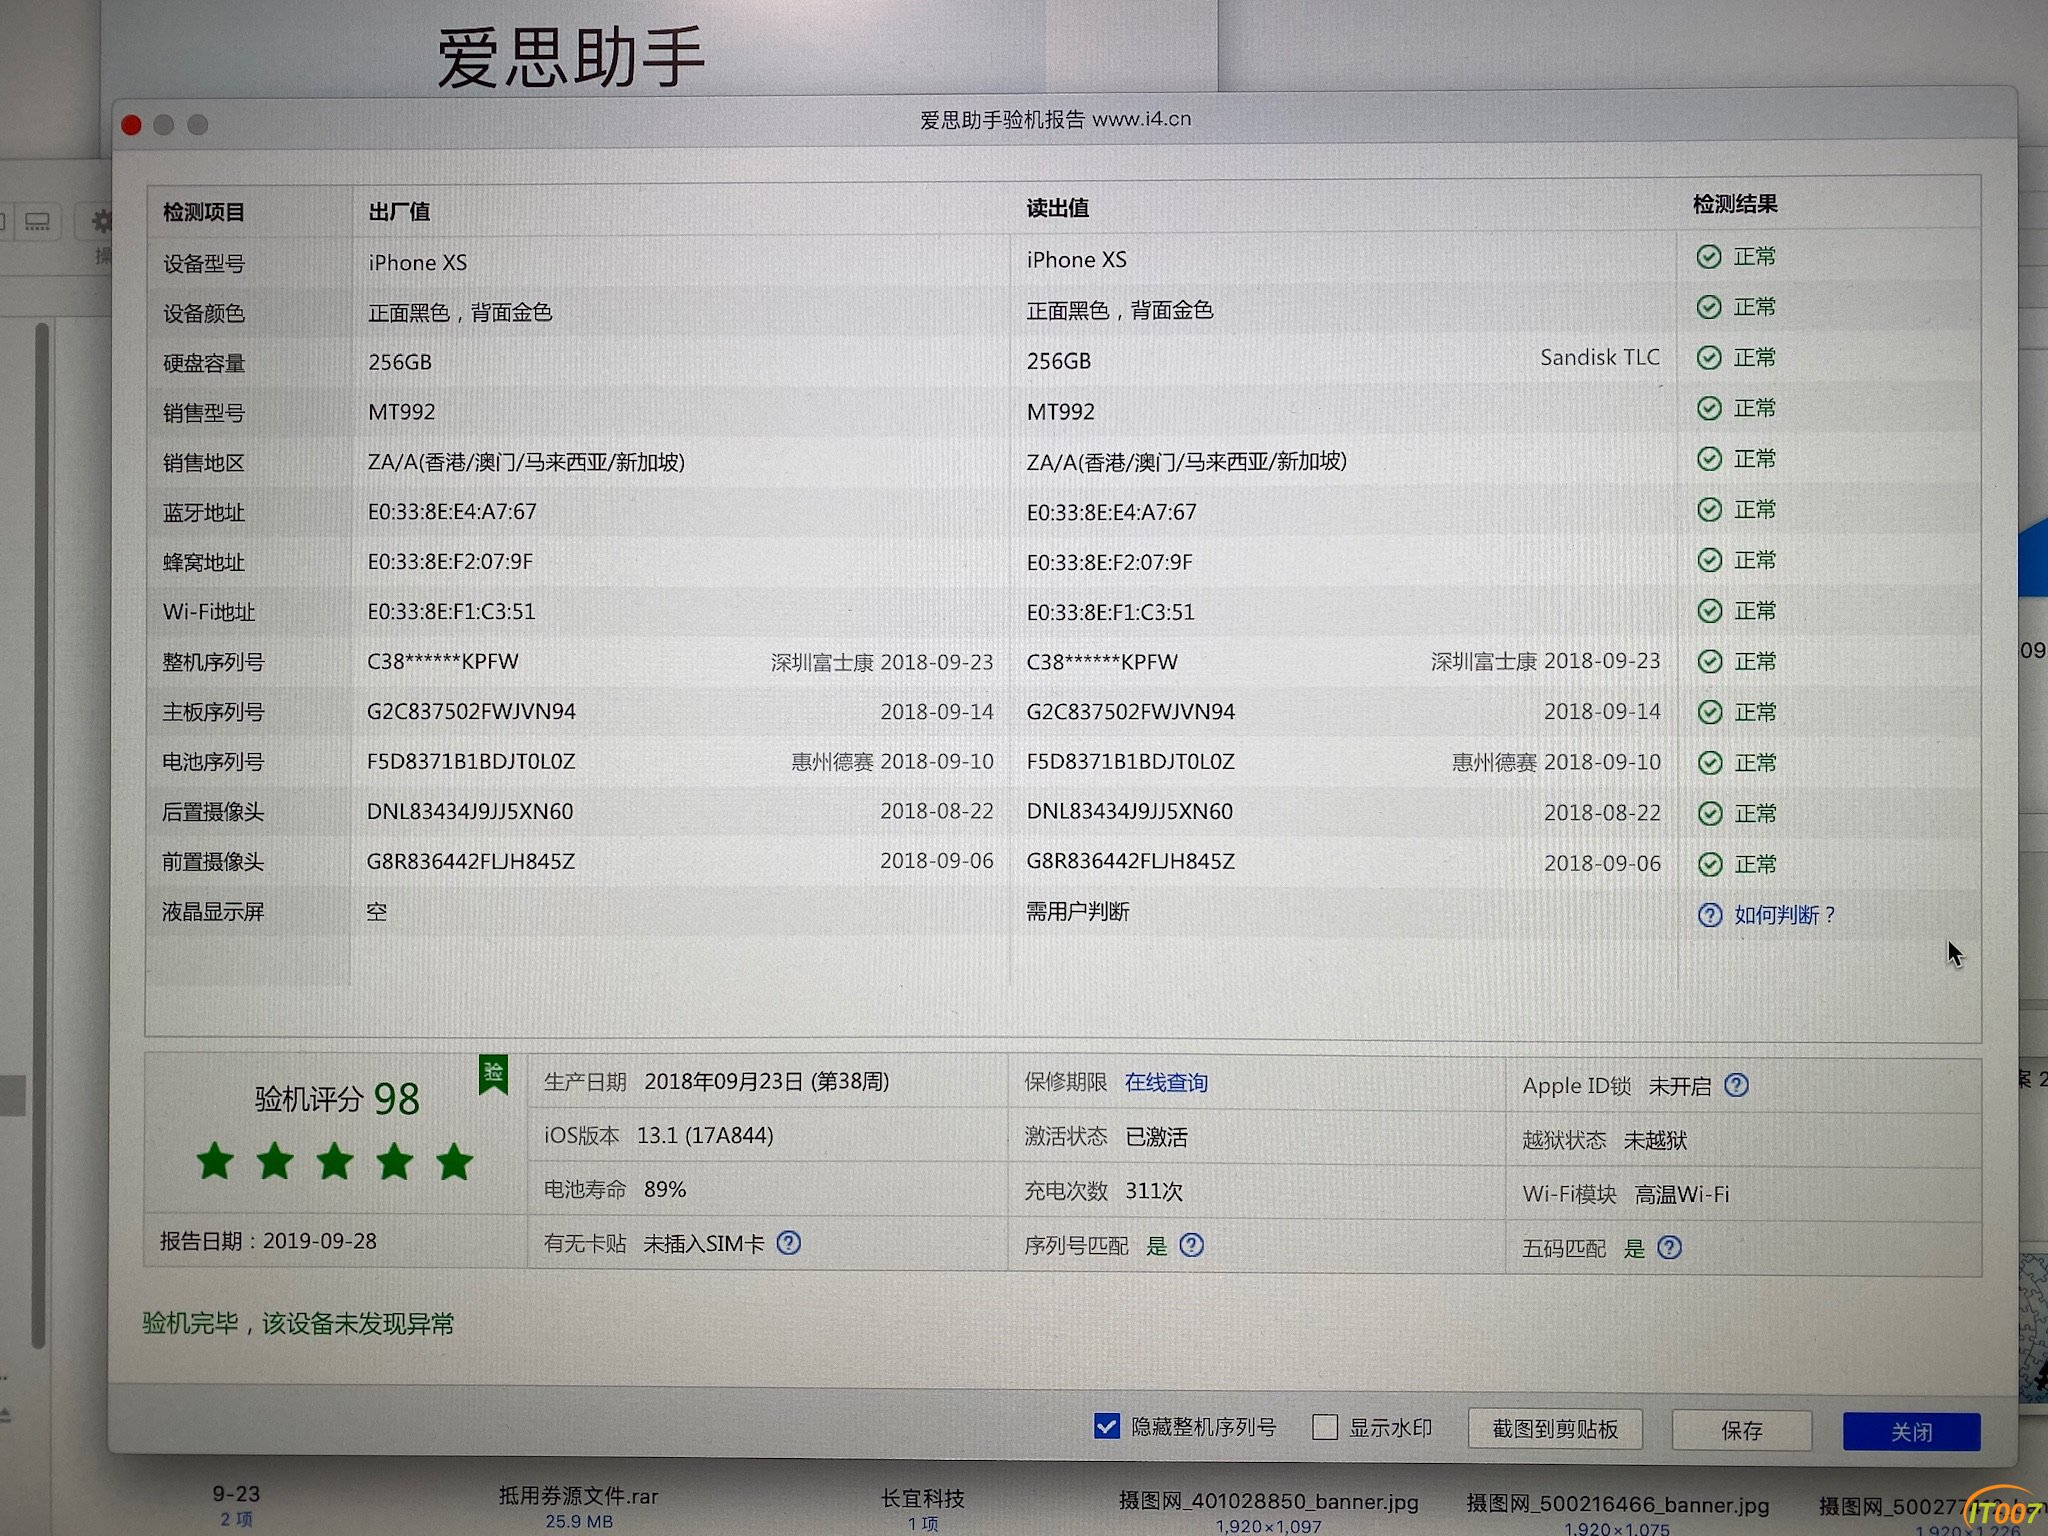Click the 读出值 column header
Image resolution: width=2048 pixels, height=1536 pixels.
(x=1057, y=208)
